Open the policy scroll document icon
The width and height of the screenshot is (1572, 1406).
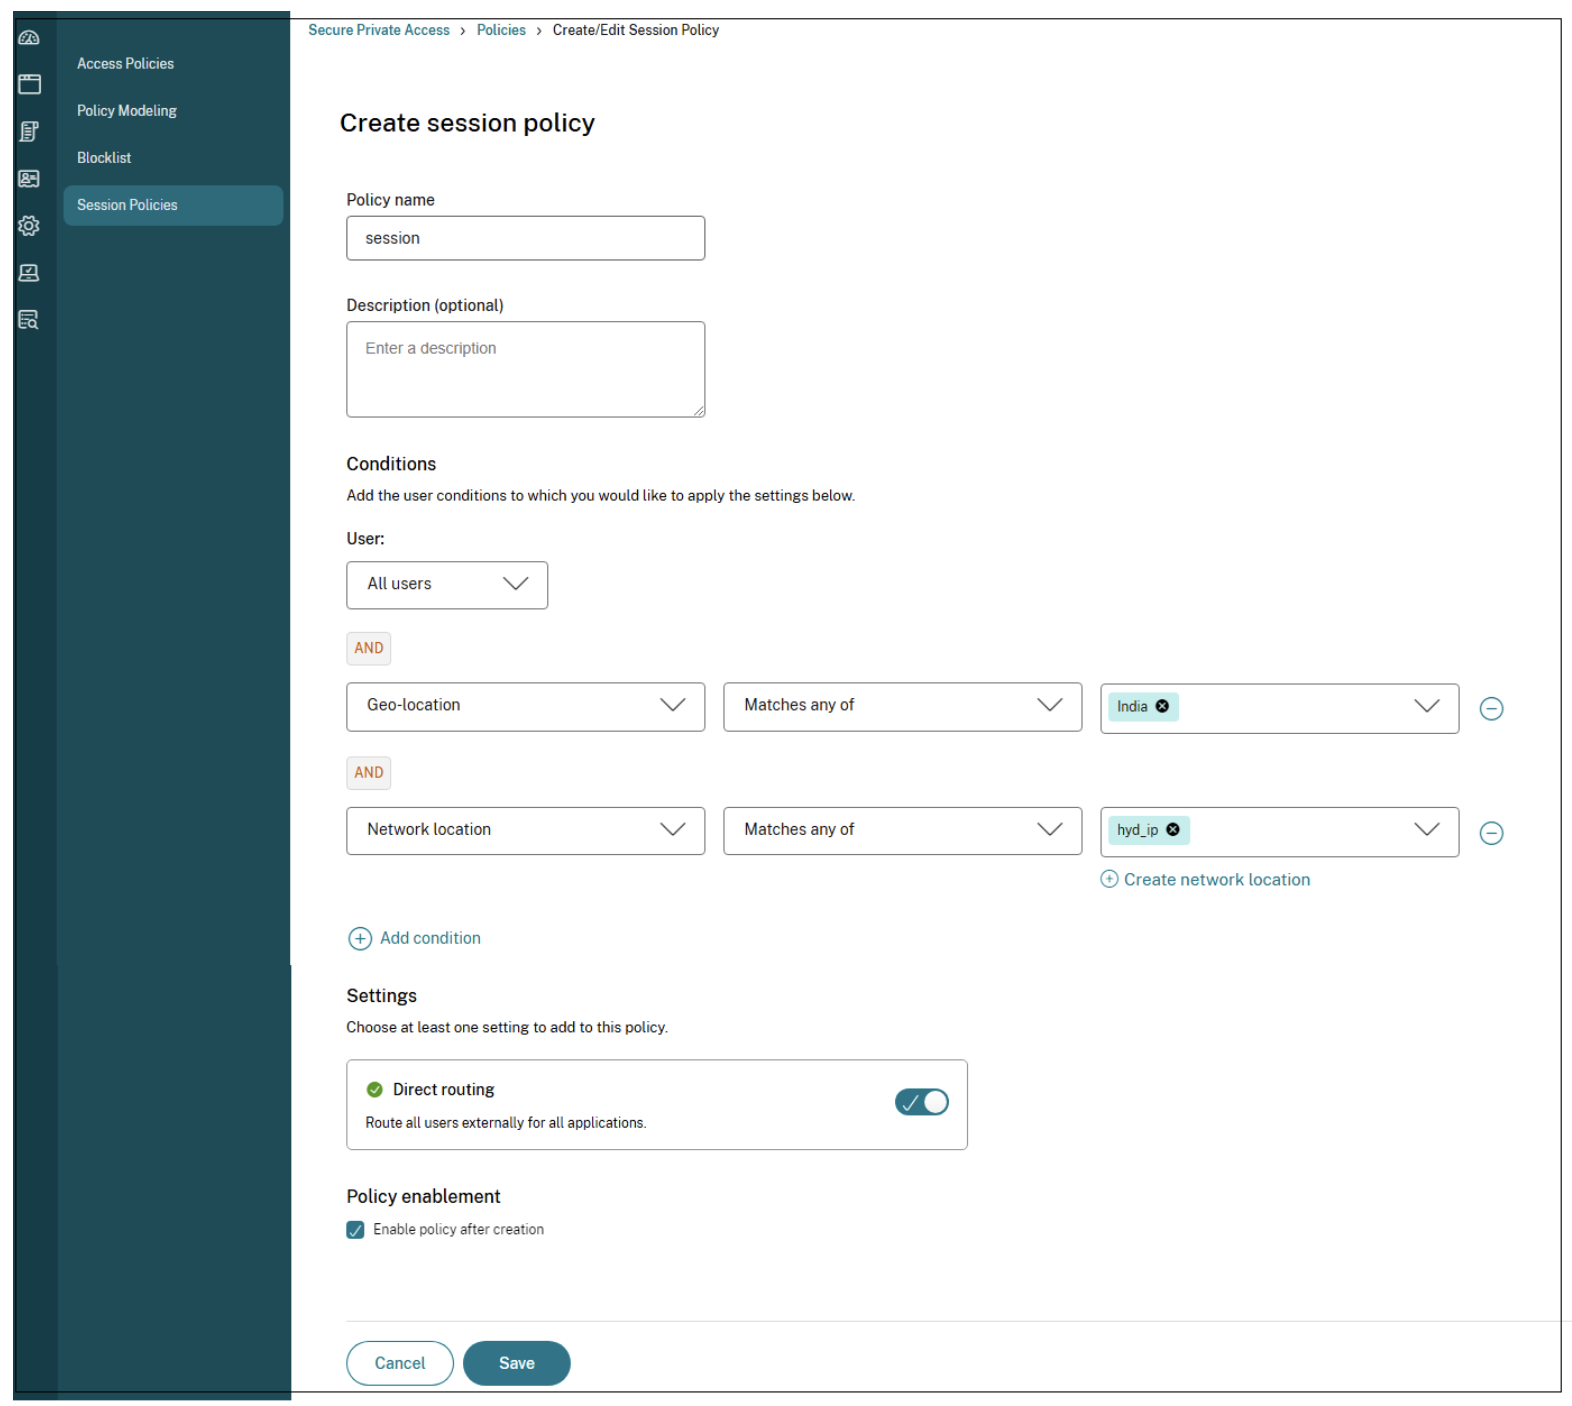tap(29, 132)
